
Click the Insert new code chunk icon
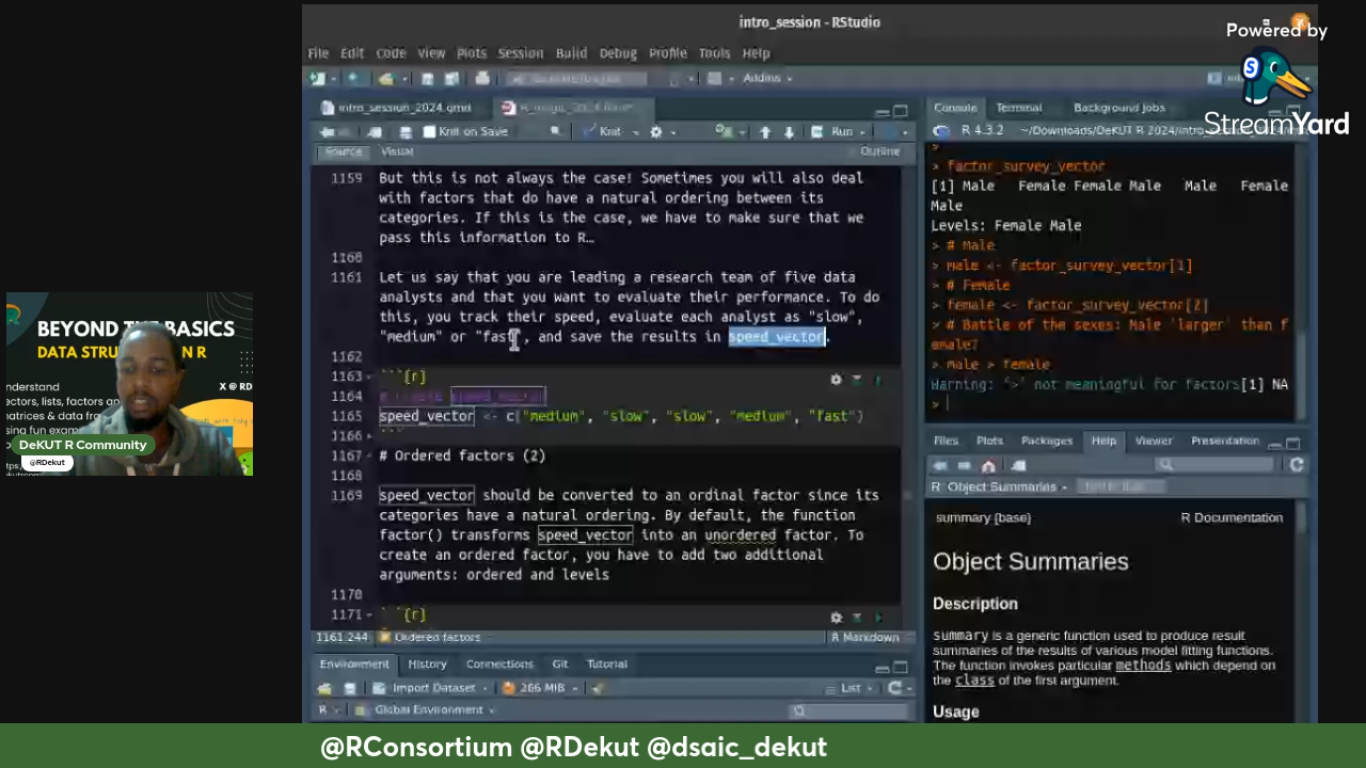point(724,131)
